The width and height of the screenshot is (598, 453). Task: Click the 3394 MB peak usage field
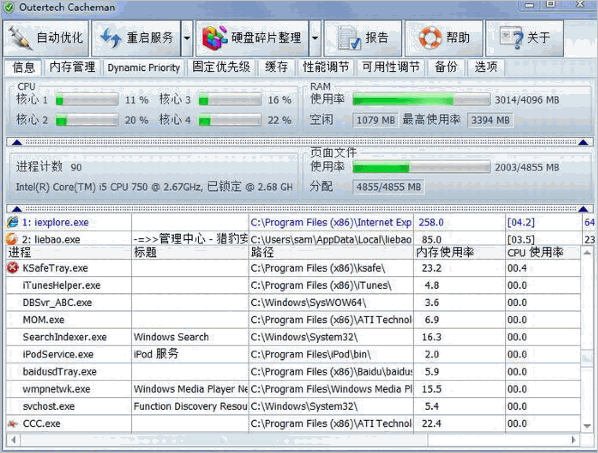click(x=490, y=120)
